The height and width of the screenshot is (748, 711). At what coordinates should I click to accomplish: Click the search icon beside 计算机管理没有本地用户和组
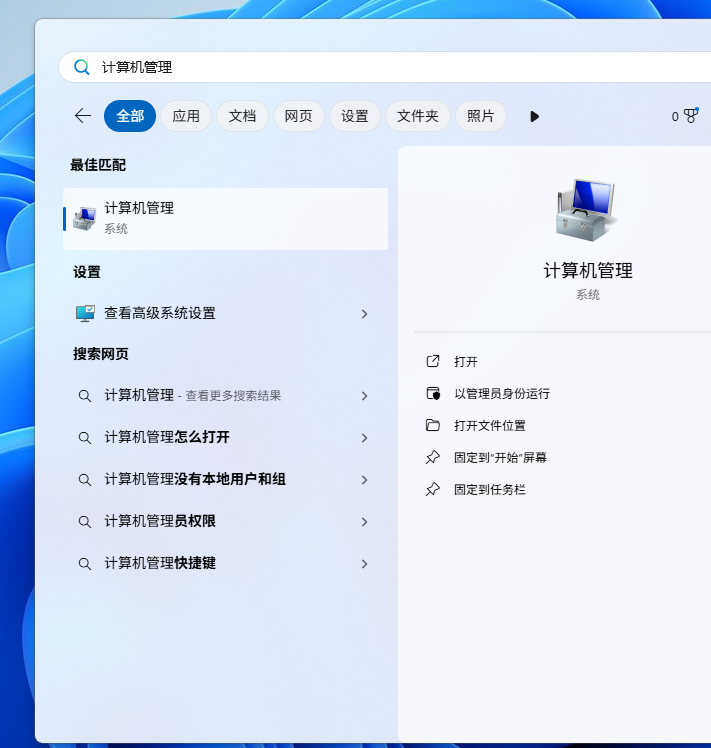point(84,479)
